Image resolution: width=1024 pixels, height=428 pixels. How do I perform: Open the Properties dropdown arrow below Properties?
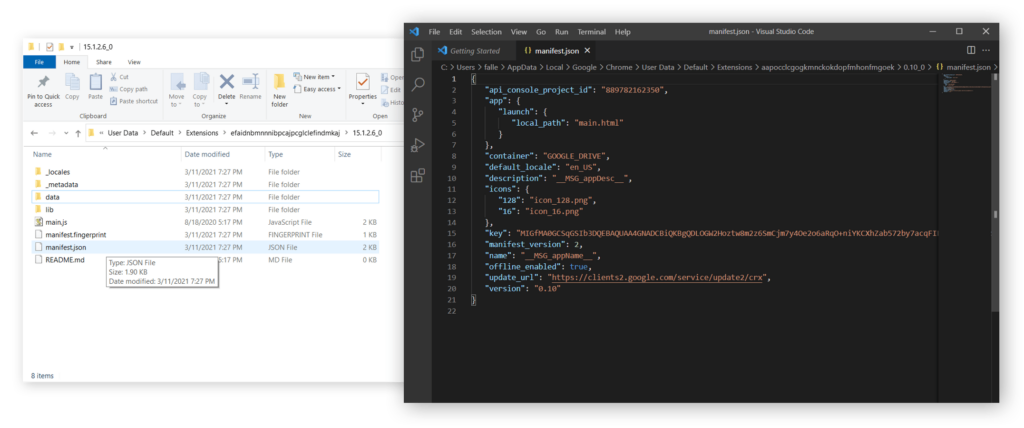tap(362, 104)
